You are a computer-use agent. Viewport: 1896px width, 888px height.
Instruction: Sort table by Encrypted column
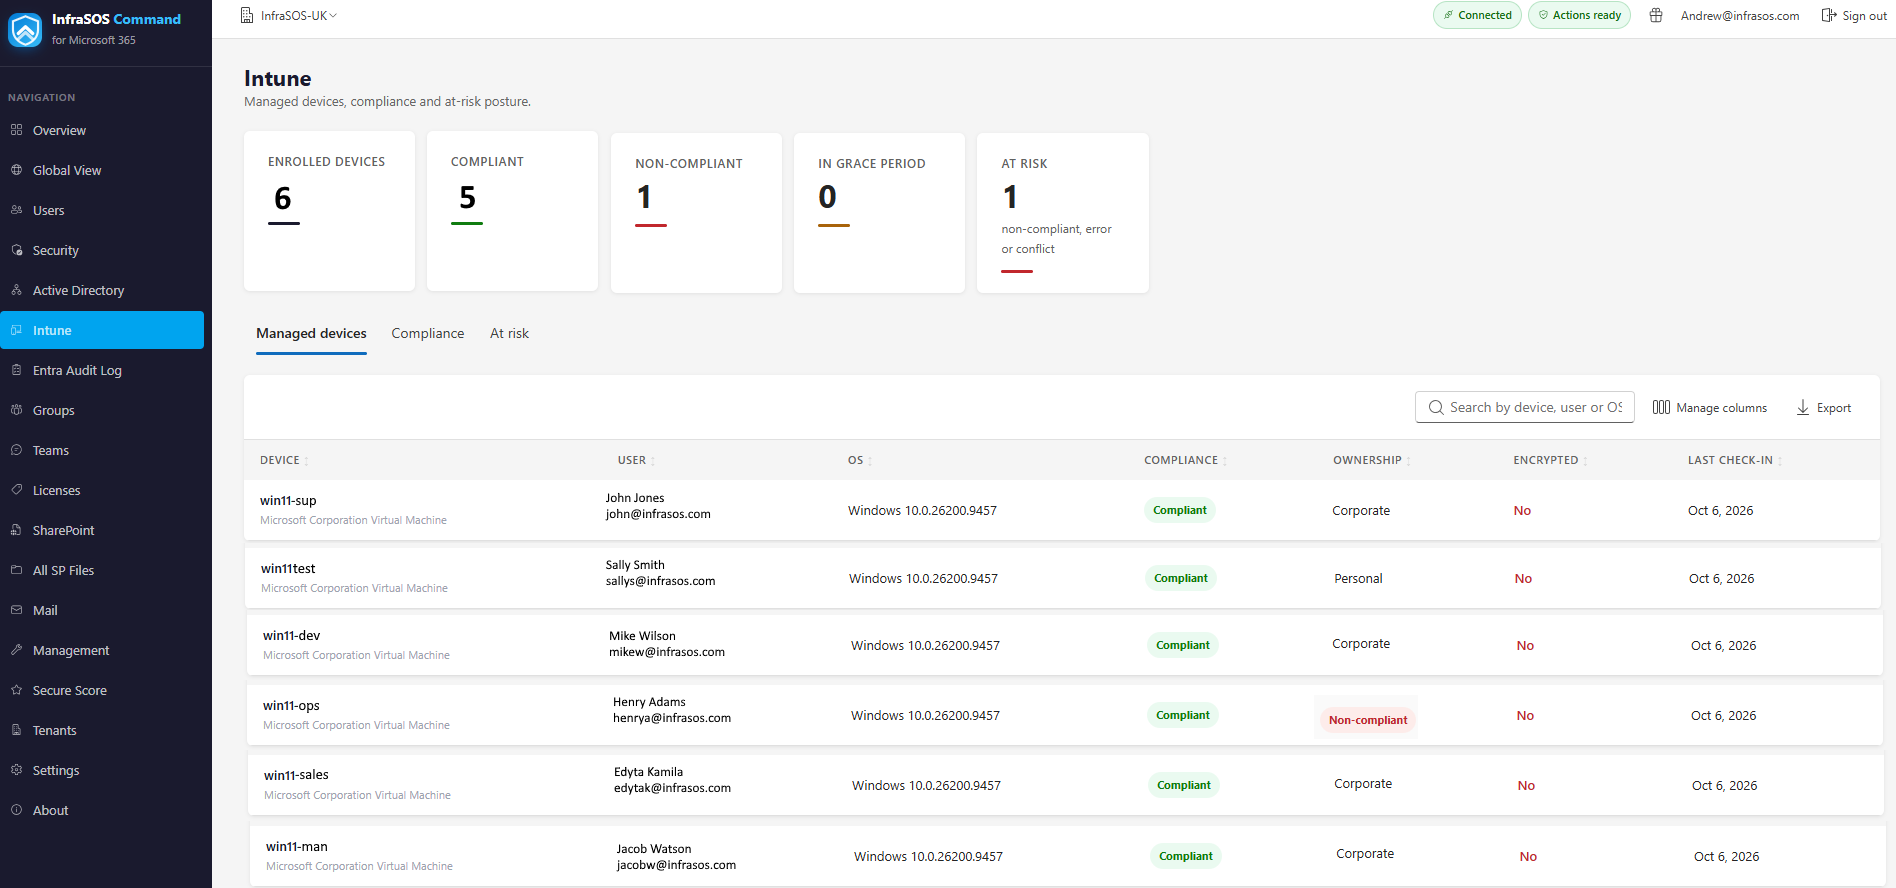(1550, 460)
